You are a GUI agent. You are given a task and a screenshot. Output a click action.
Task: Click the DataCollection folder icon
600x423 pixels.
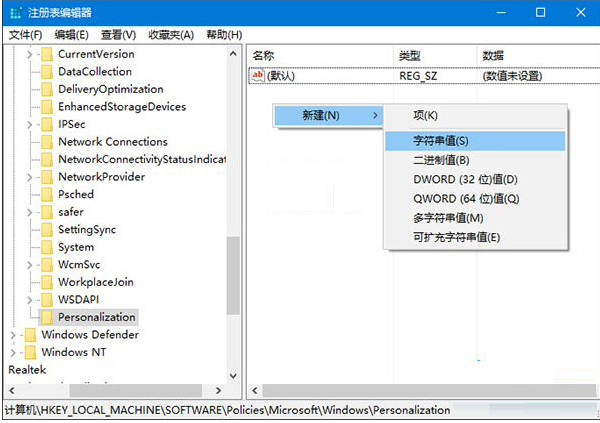pyautogui.click(x=45, y=72)
